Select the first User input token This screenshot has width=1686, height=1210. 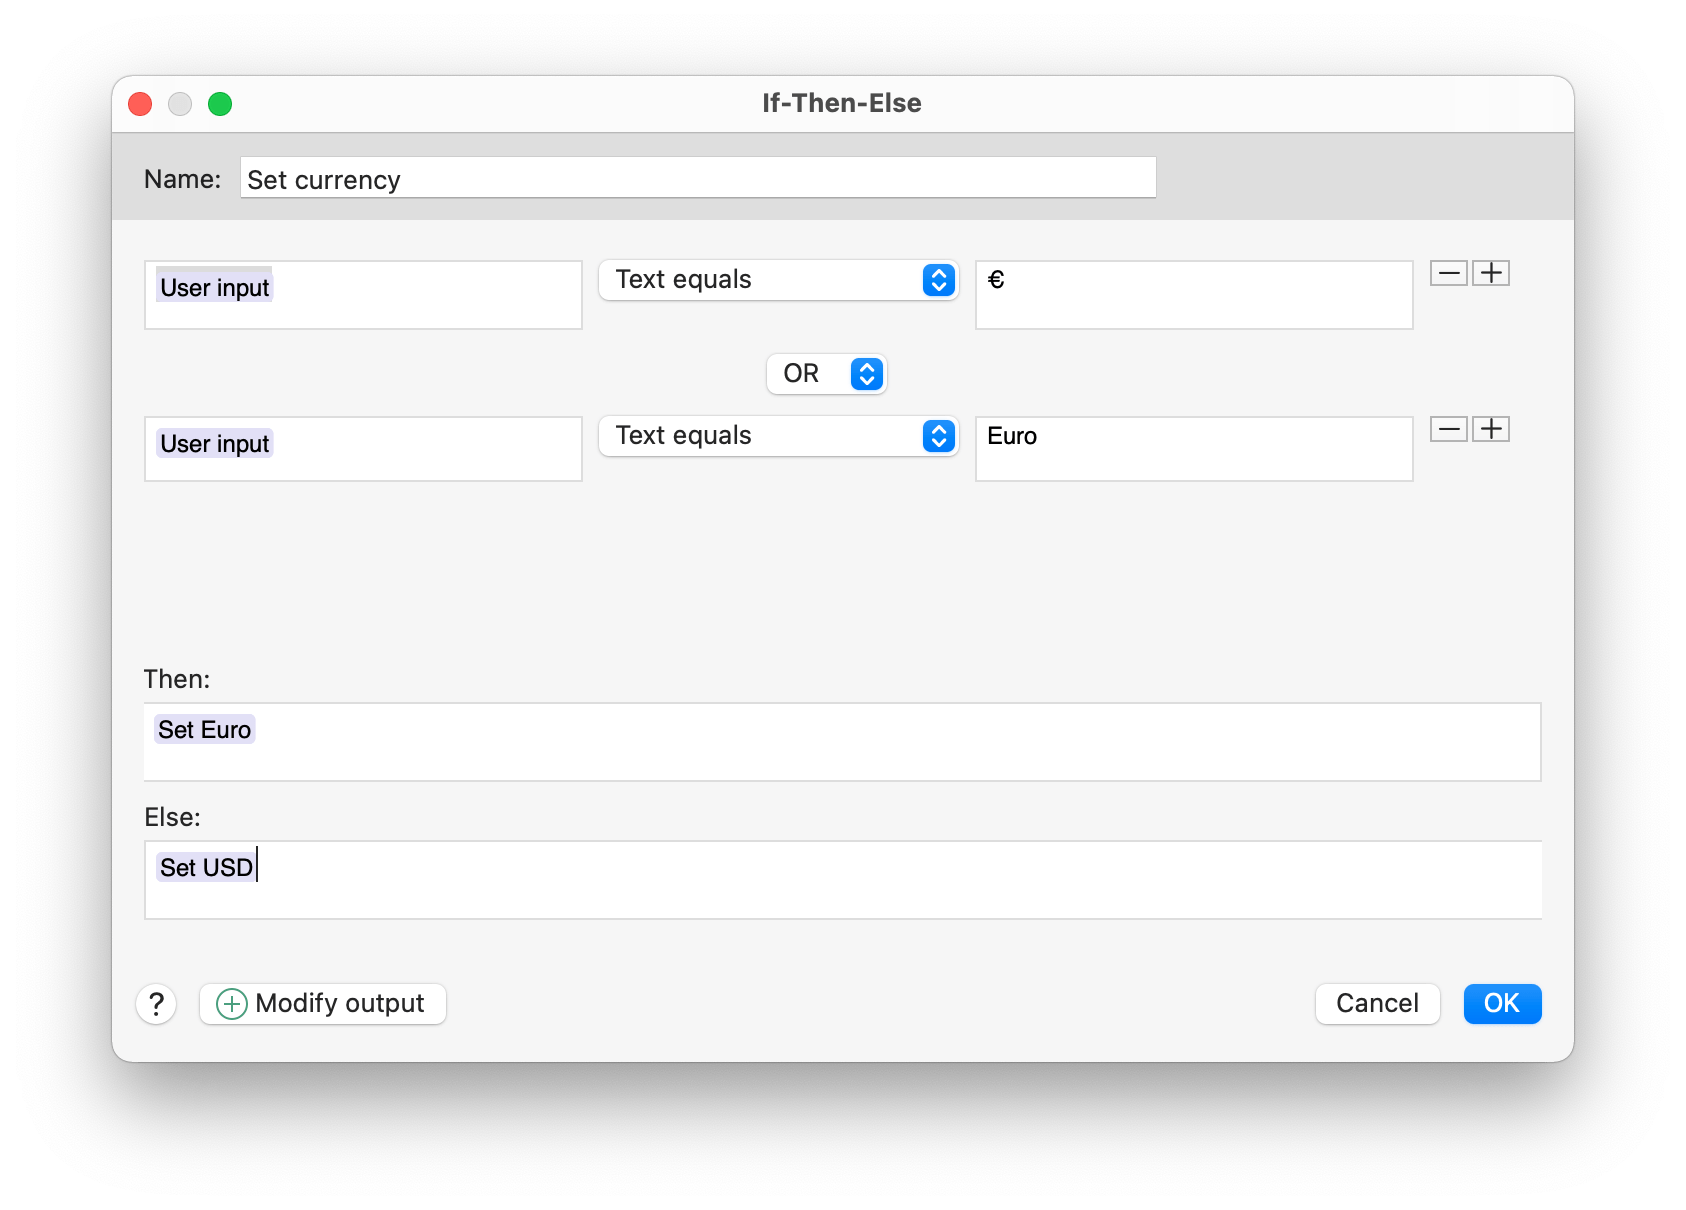coord(214,288)
